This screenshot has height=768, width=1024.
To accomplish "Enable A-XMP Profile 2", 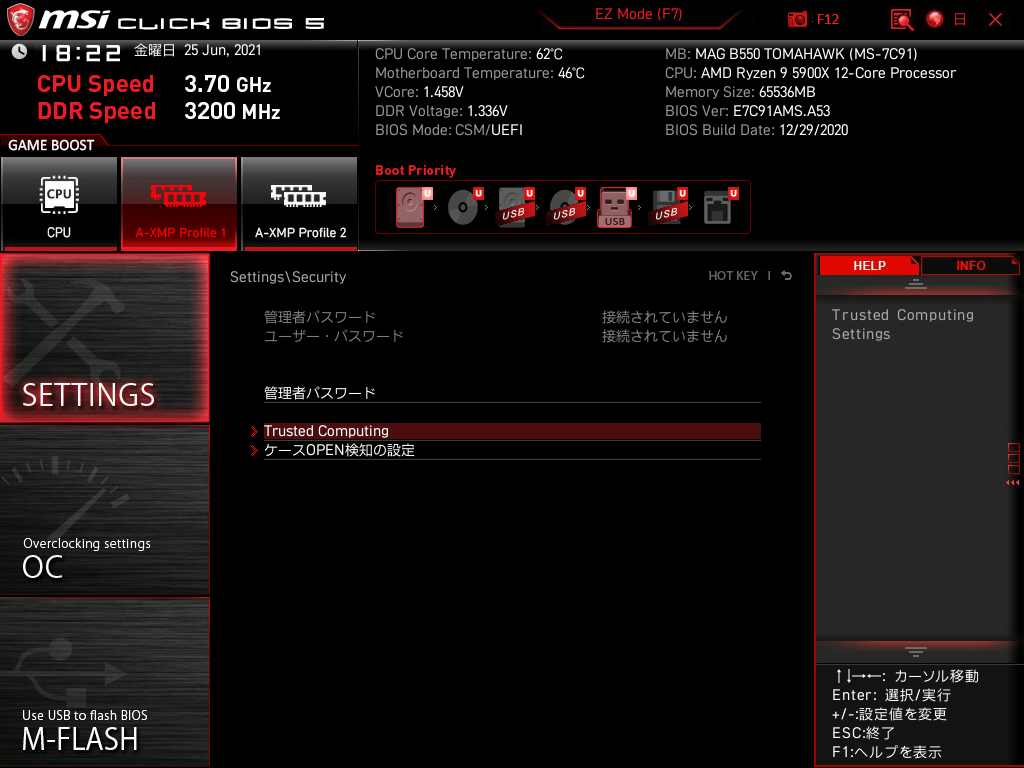I will tap(299, 204).
